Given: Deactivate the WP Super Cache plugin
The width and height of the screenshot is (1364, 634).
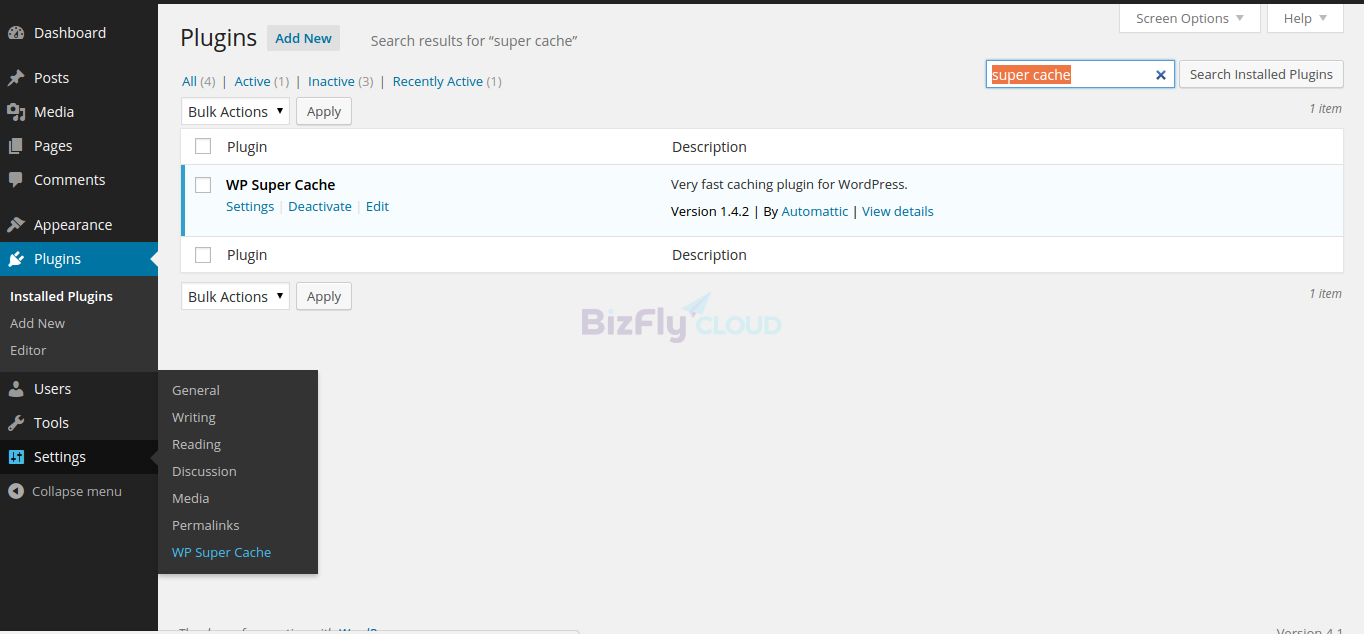Looking at the screenshot, I should click(320, 206).
